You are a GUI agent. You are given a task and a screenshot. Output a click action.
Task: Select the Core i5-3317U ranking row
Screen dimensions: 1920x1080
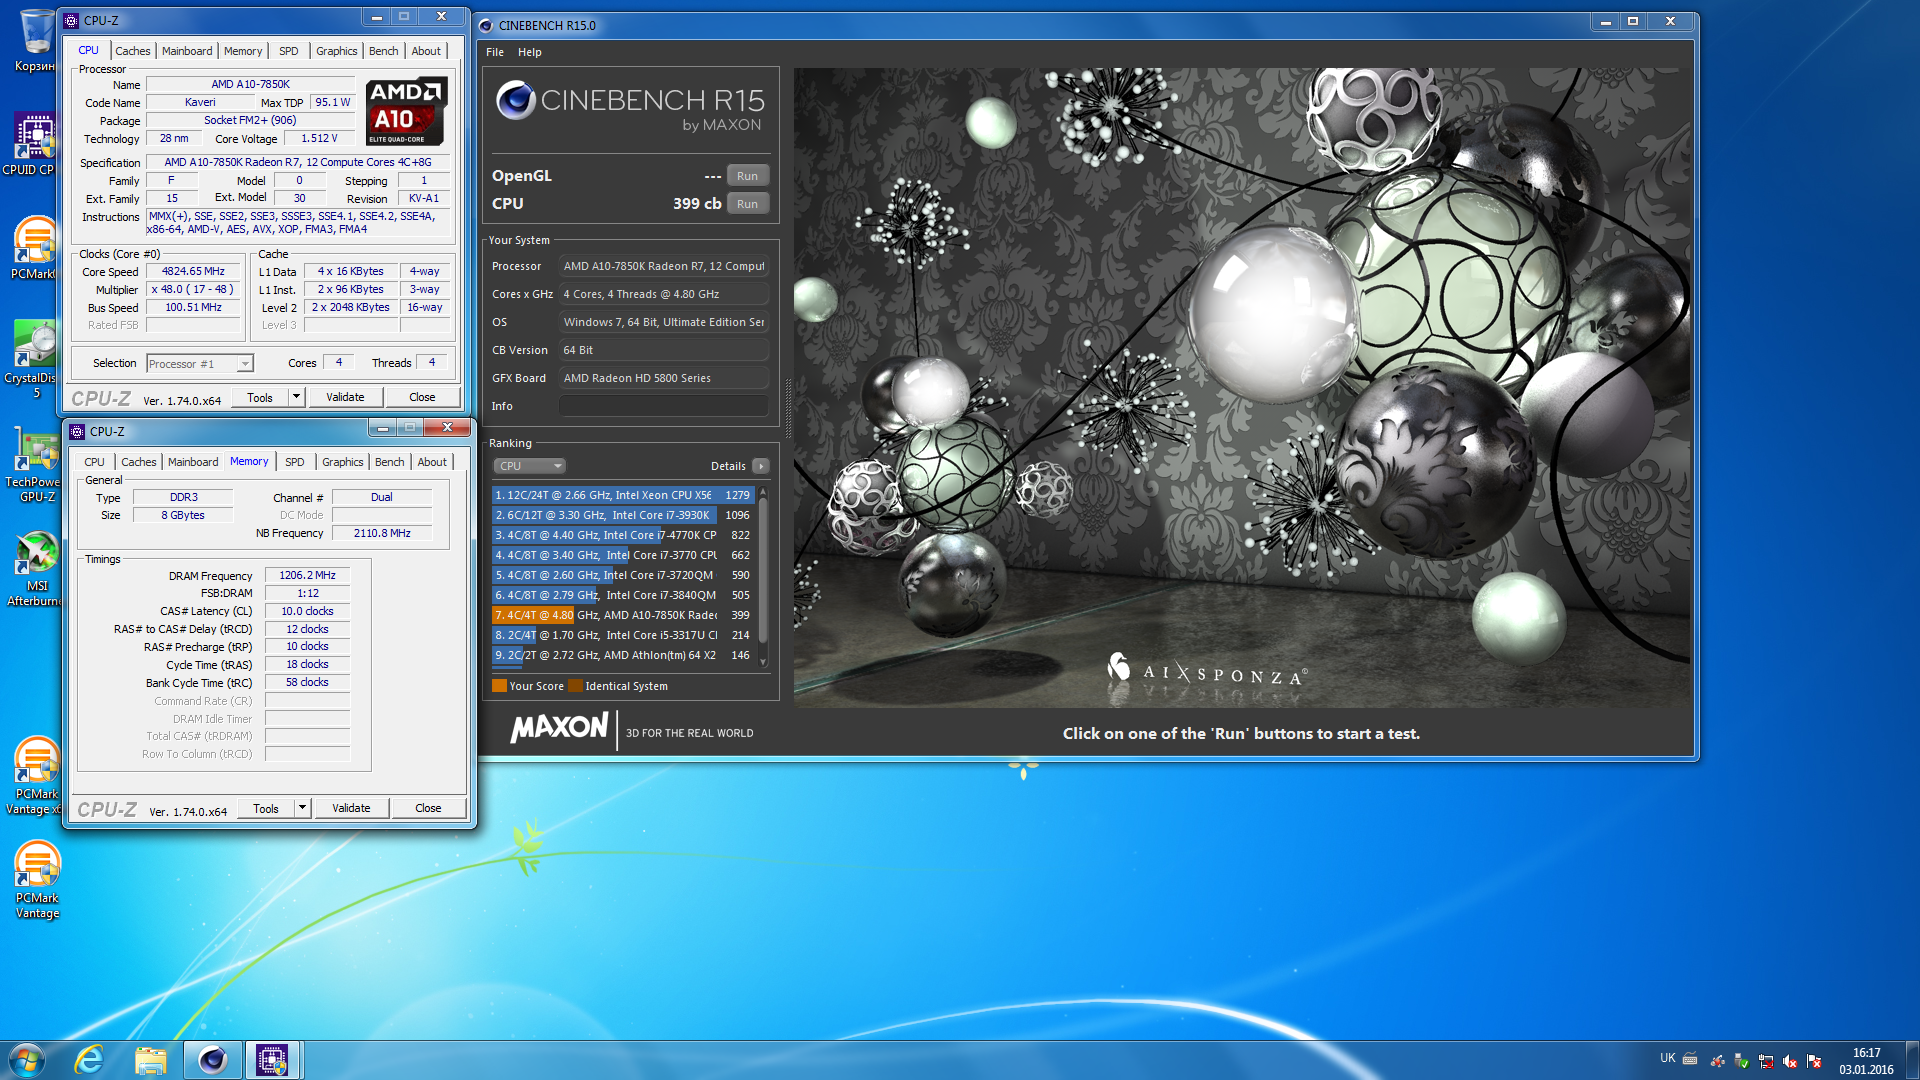(x=623, y=635)
